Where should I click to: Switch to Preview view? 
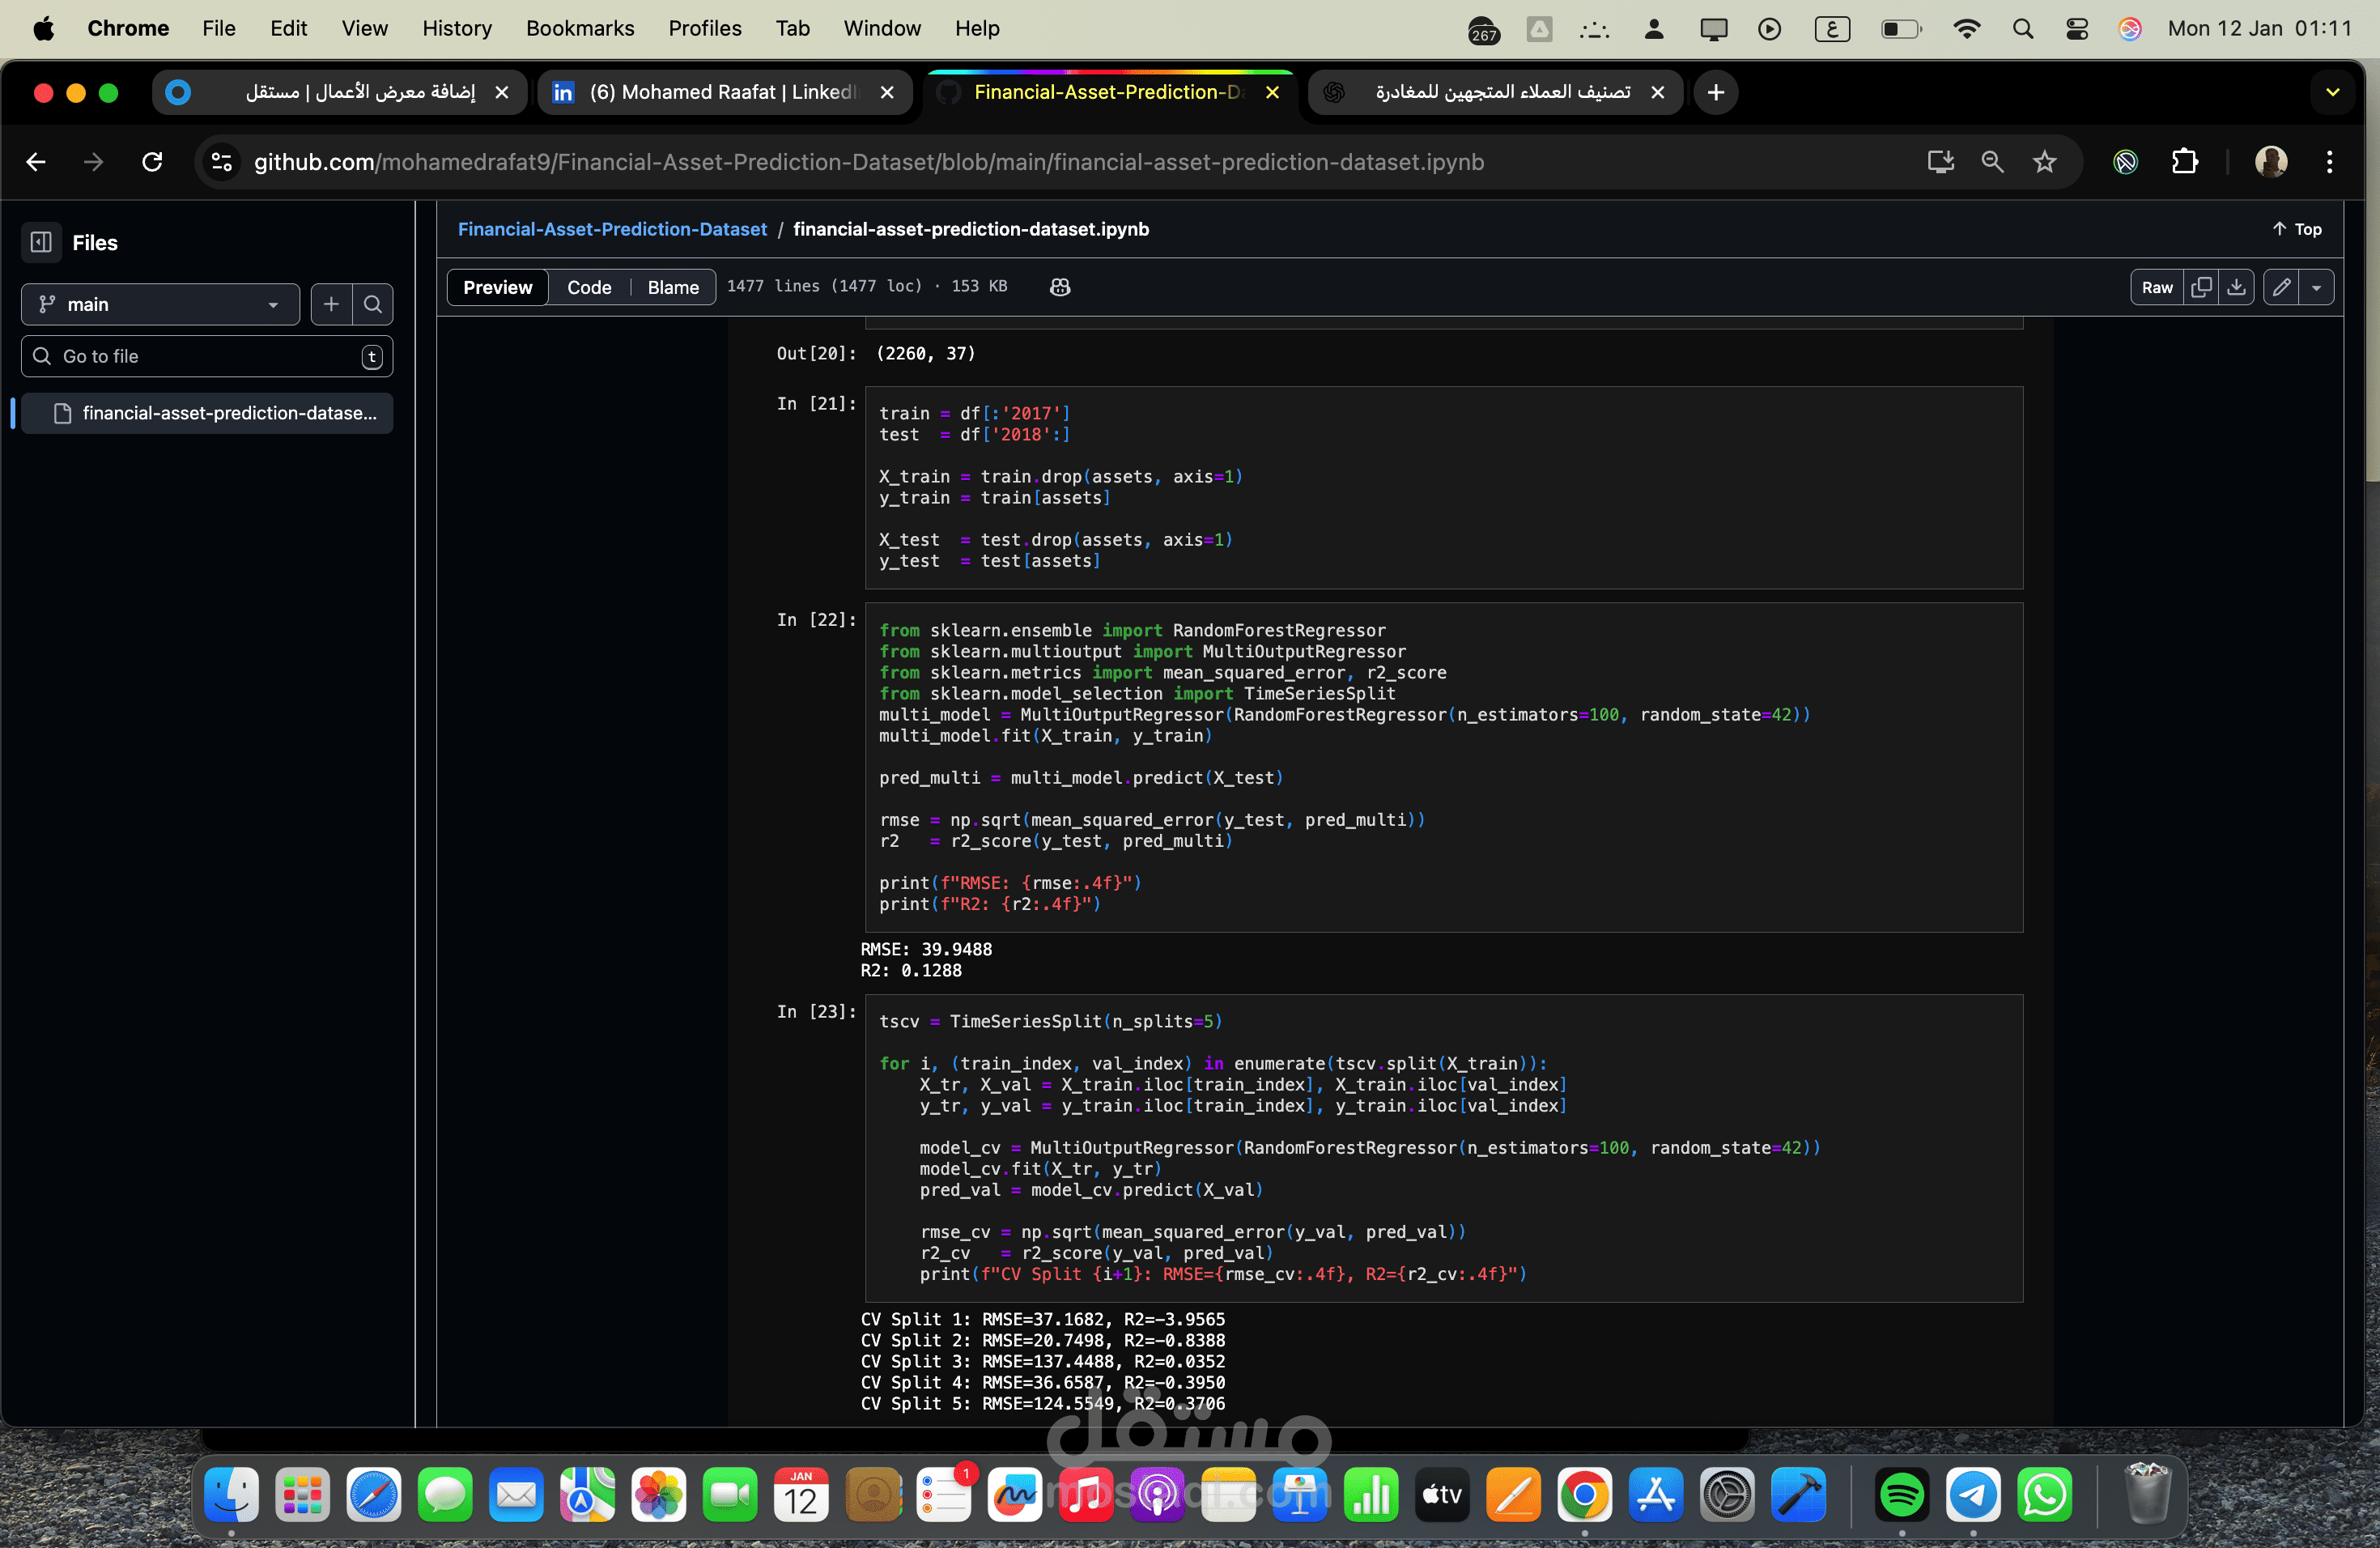[x=497, y=287]
